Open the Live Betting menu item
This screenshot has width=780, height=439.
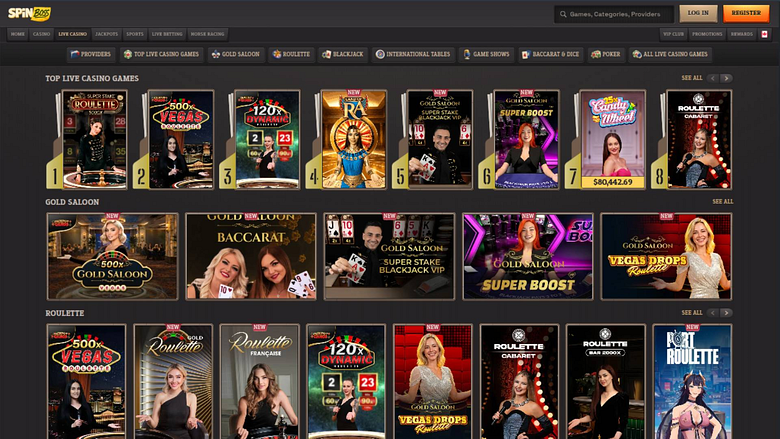(167, 34)
